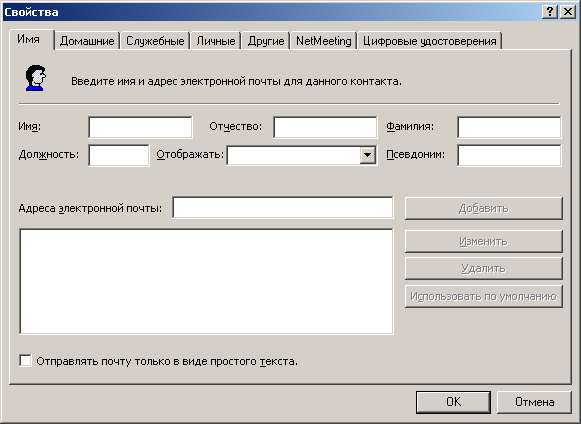Close the Свойства dialog with X
This screenshot has height=424, width=581.
(x=568, y=12)
